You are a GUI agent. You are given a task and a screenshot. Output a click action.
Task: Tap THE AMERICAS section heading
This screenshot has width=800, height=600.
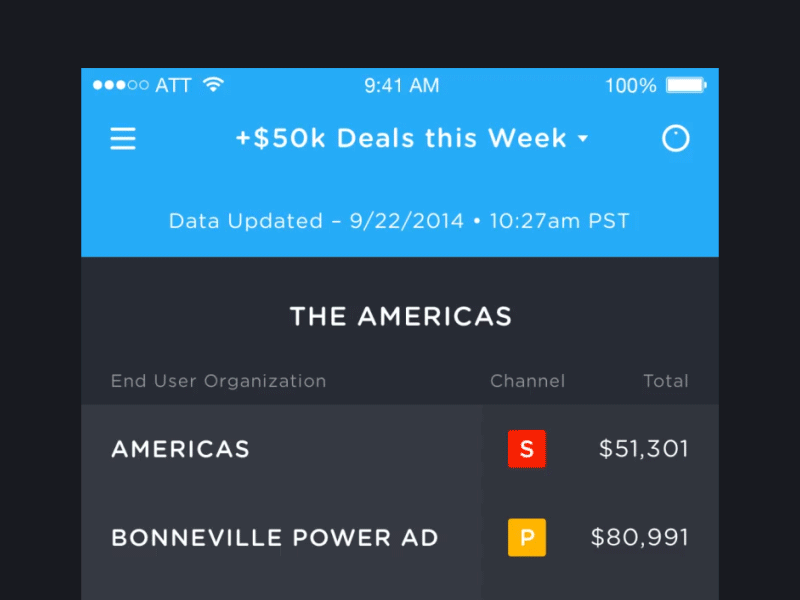click(x=400, y=317)
